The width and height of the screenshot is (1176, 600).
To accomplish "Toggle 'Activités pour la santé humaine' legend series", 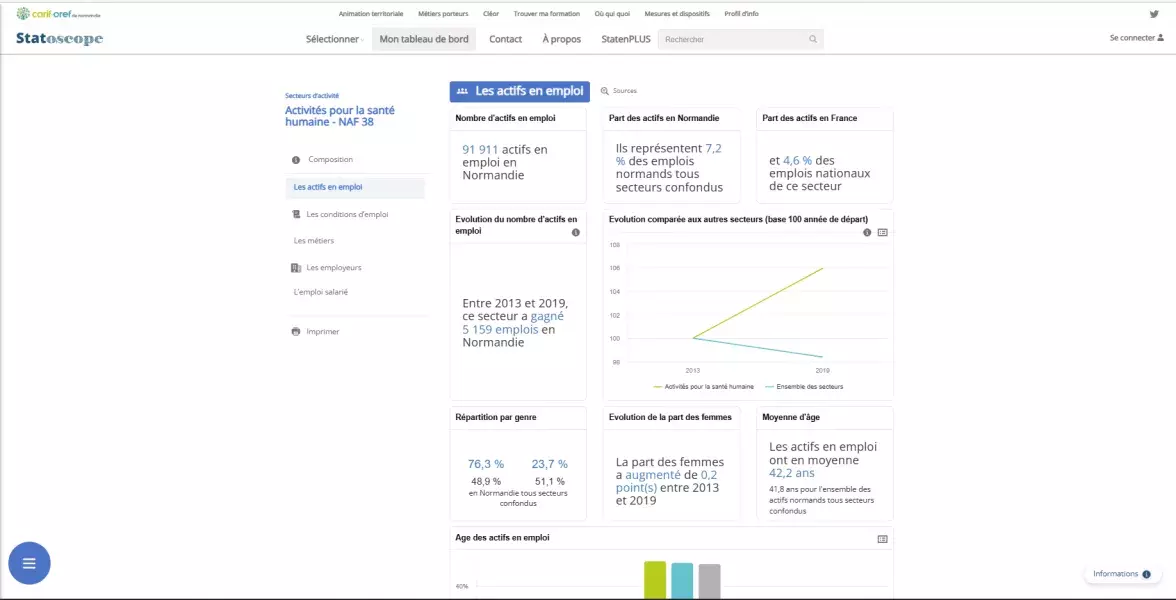I will pos(705,386).
